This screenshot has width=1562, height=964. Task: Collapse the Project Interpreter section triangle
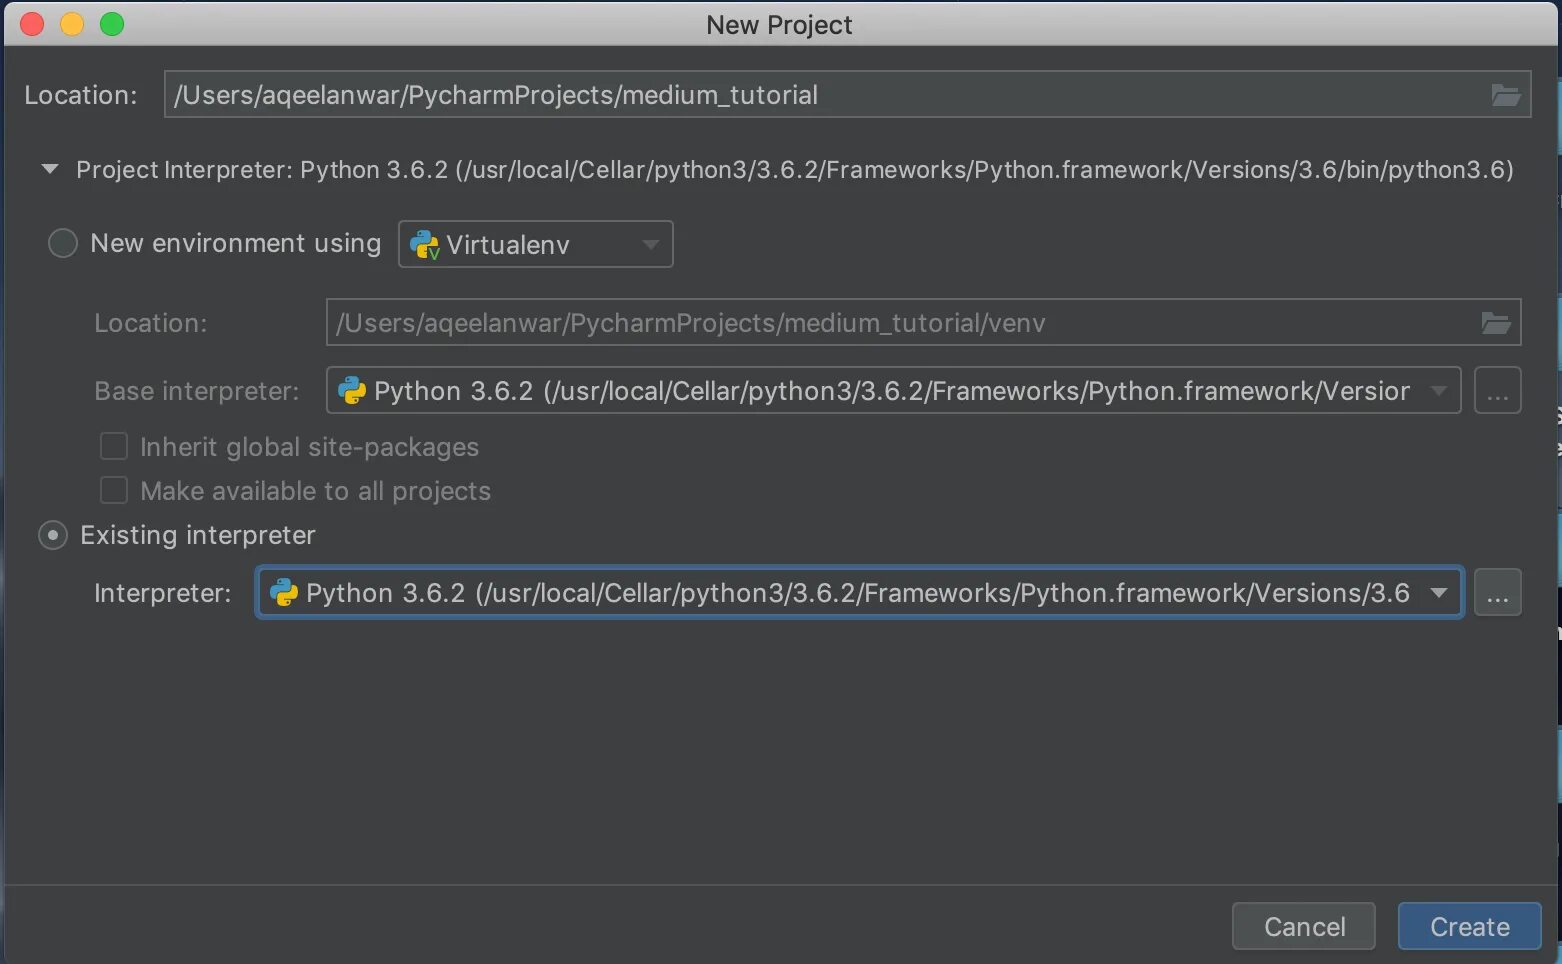point(50,170)
